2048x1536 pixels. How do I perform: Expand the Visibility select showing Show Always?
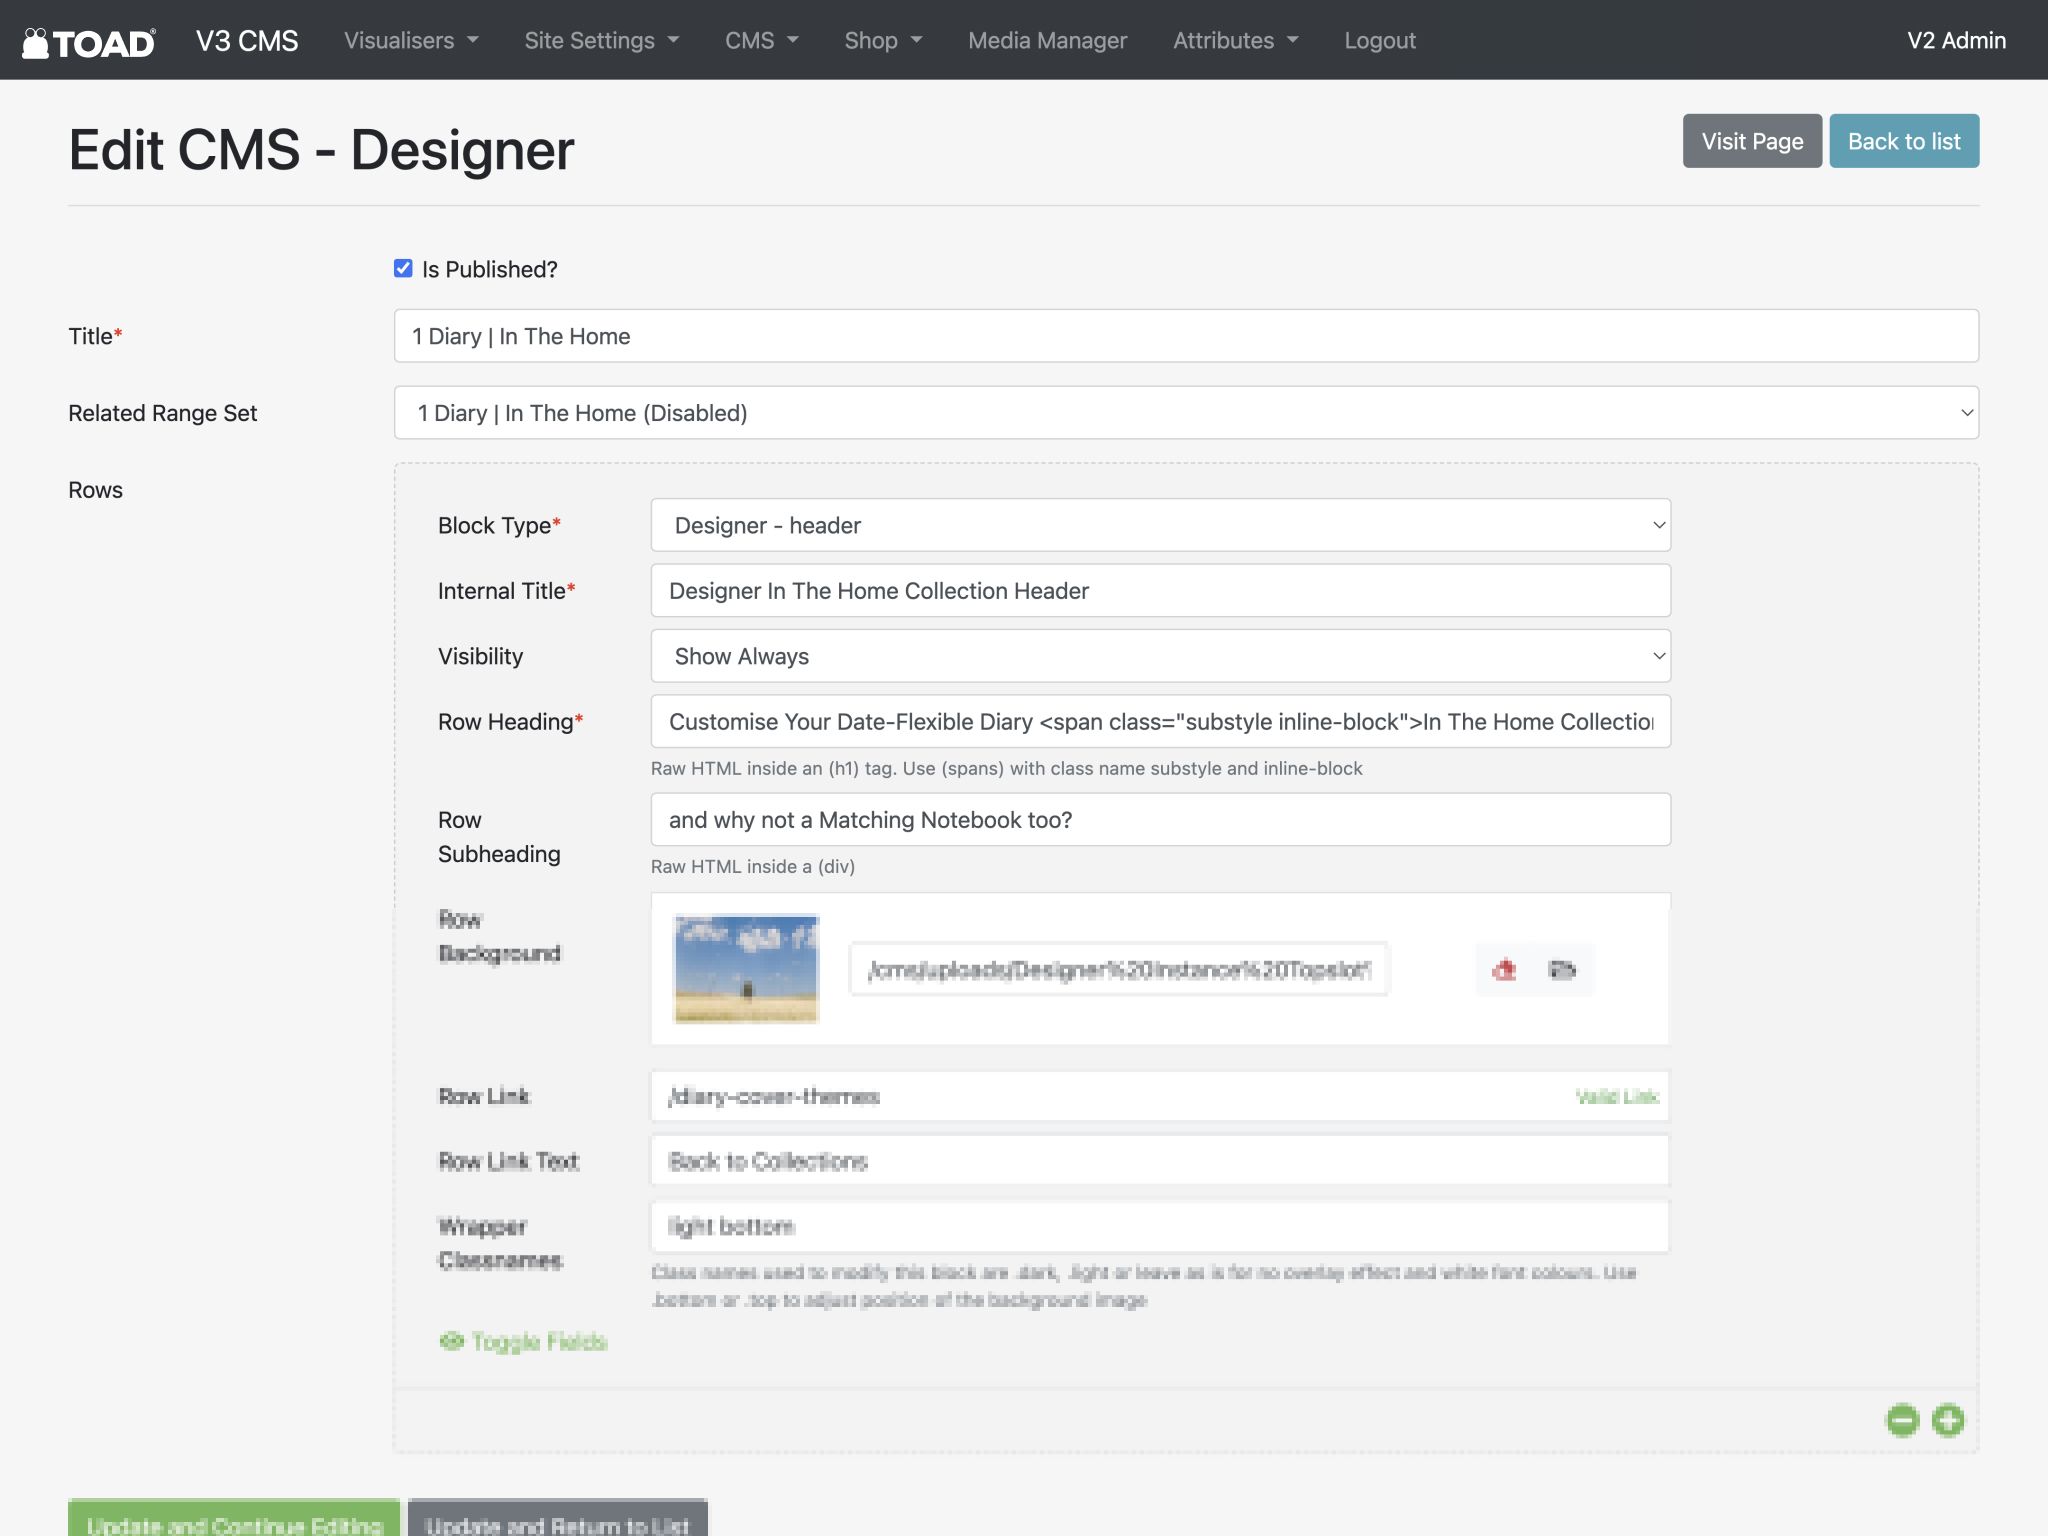pyautogui.click(x=1160, y=656)
